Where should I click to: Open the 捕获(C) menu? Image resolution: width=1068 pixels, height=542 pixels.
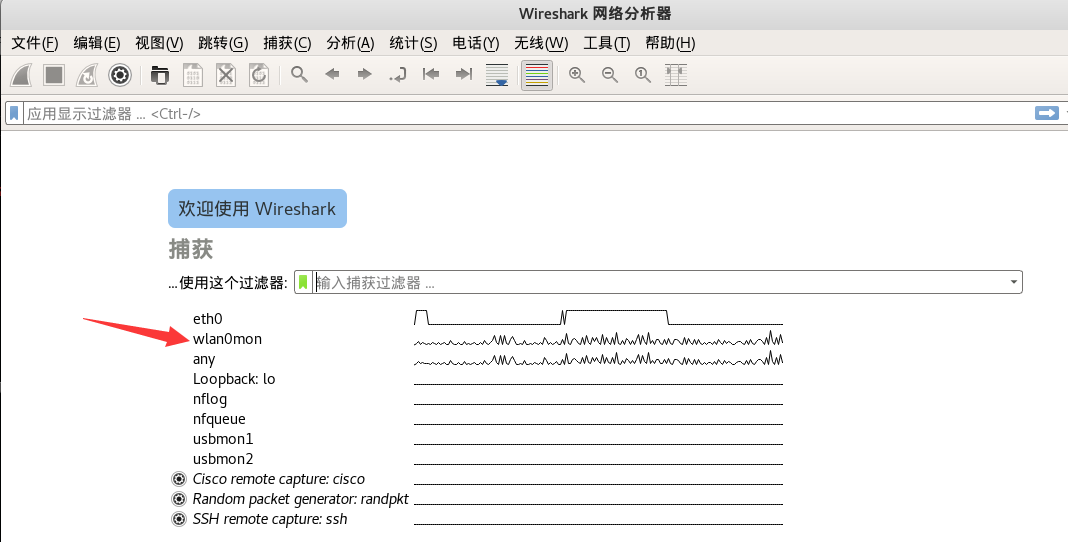pyautogui.click(x=287, y=43)
